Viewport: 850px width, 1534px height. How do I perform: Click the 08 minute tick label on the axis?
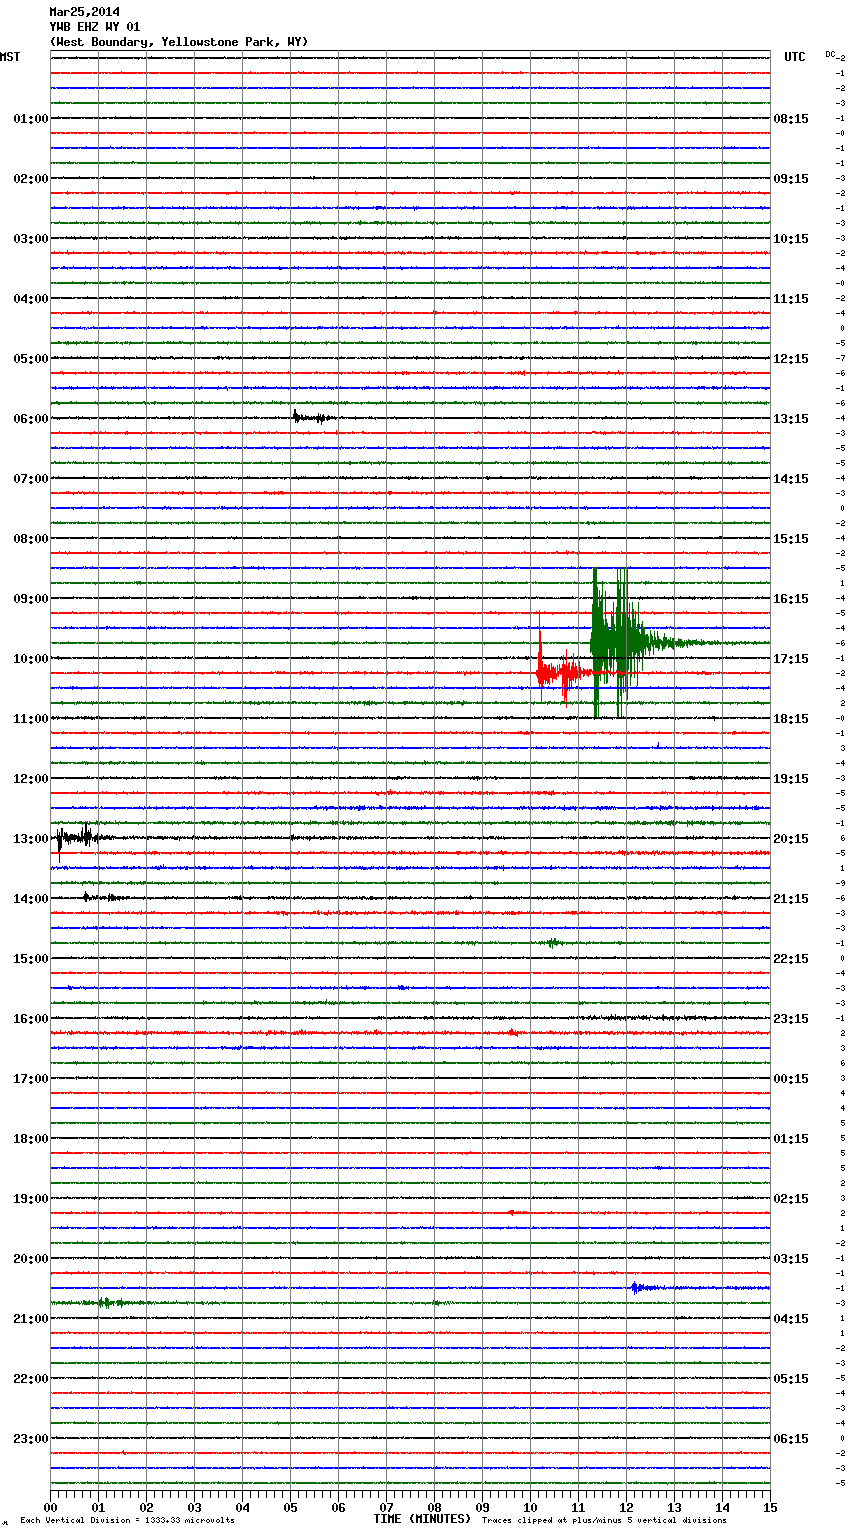coord(434,1507)
